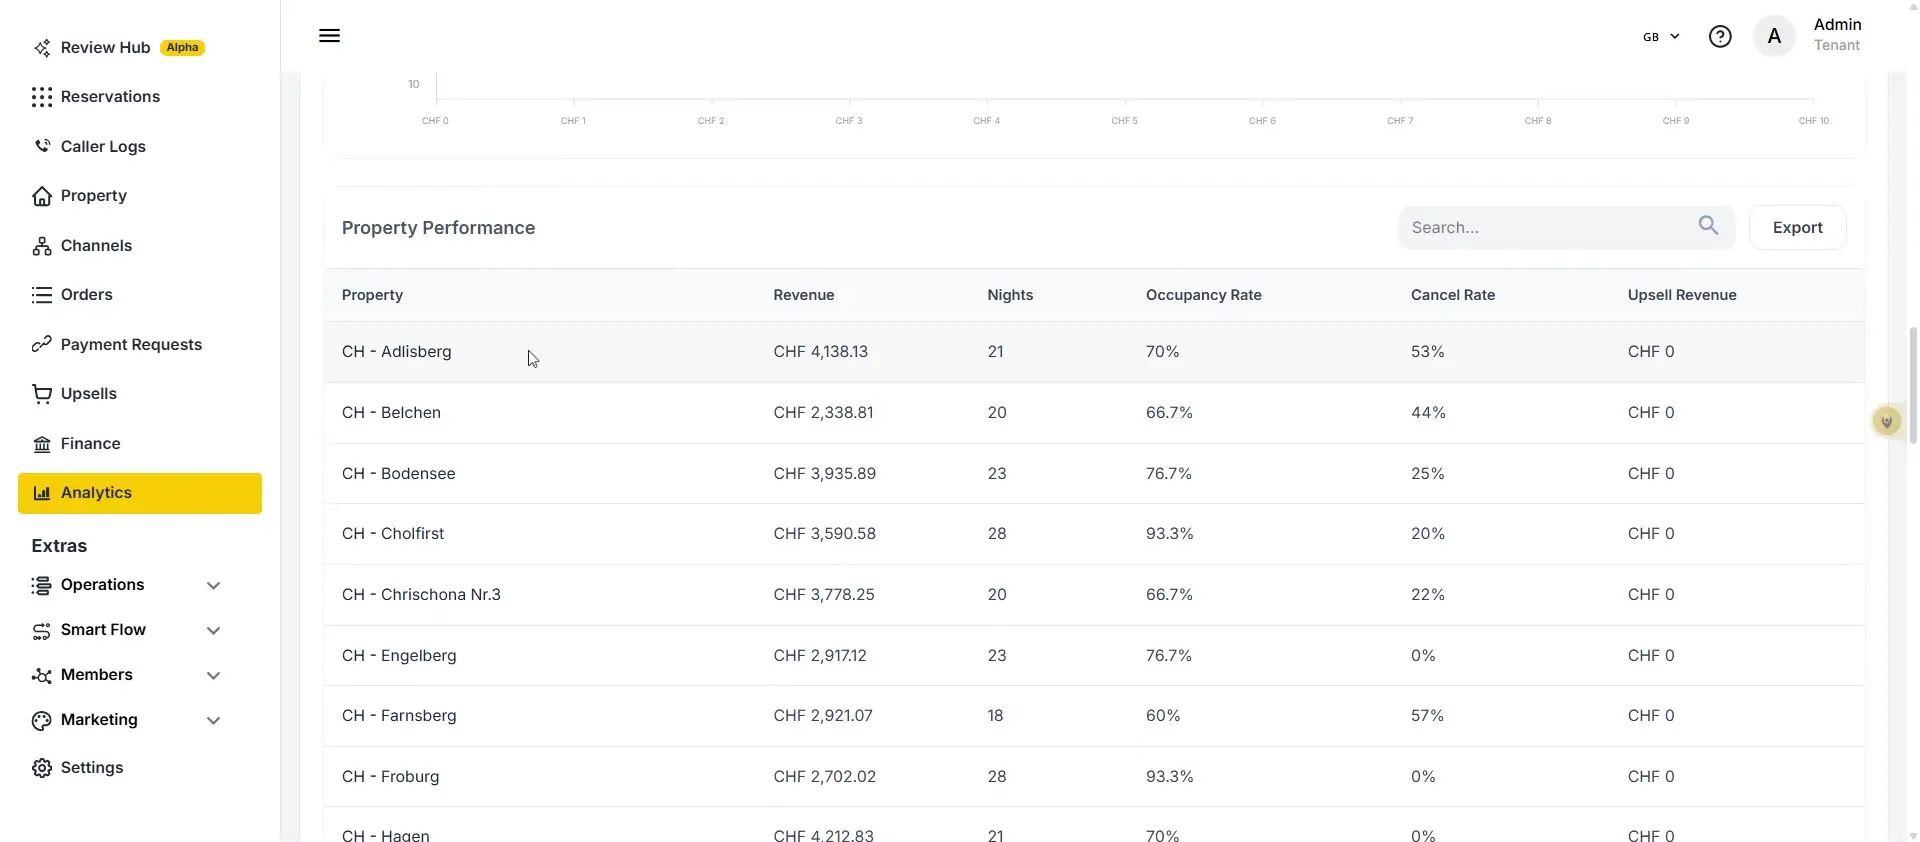Click the Review Hub sparkle icon
This screenshot has width=1920, height=842.
point(42,48)
